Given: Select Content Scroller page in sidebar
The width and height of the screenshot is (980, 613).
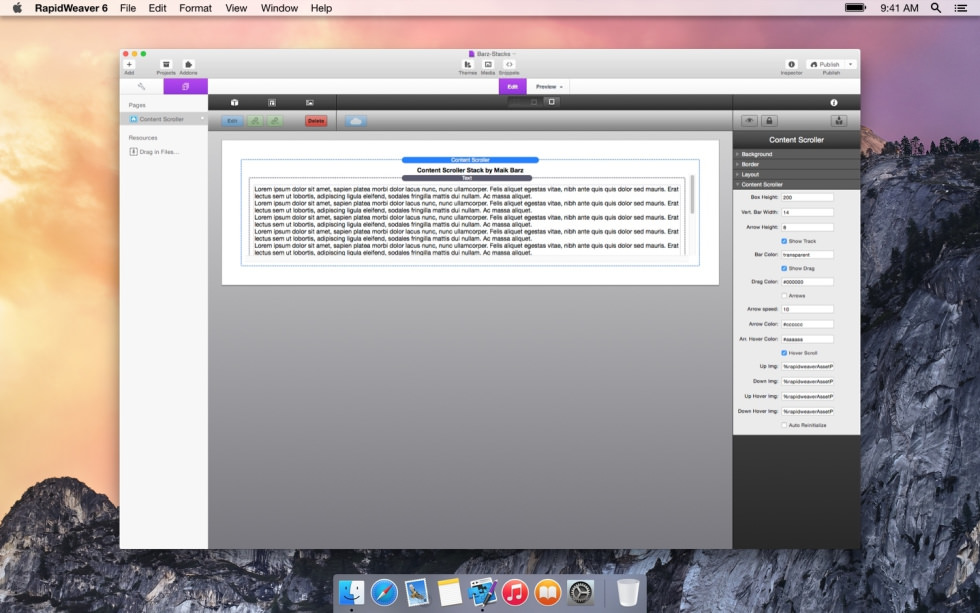Looking at the screenshot, I should 164,119.
